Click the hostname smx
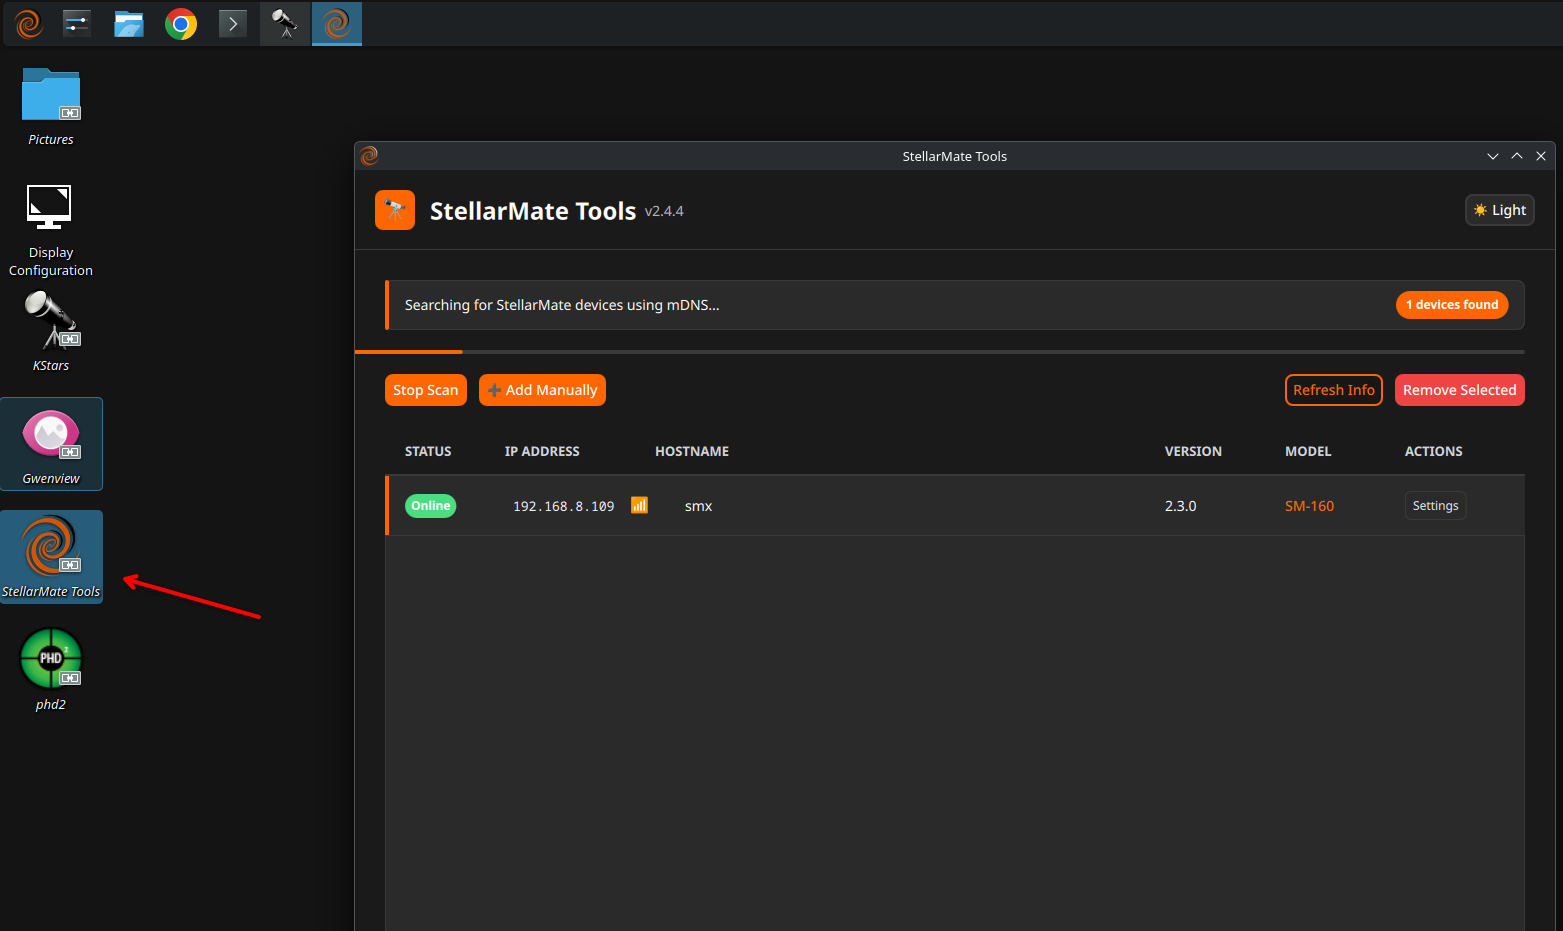1563x931 pixels. (699, 506)
